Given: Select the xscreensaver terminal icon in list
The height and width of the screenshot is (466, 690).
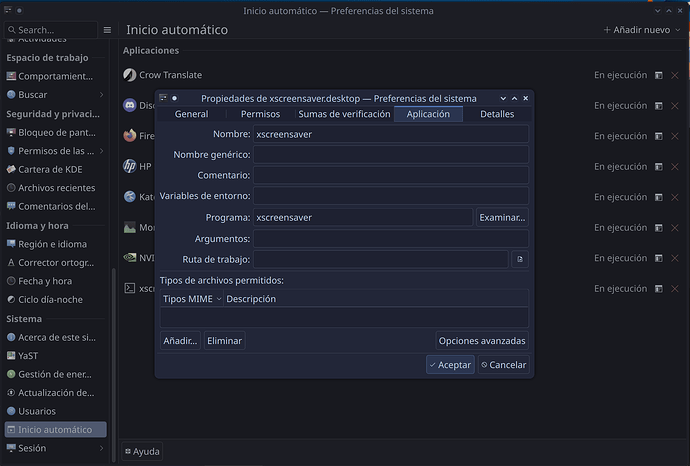Looking at the screenshot, I should pyautogui.click(x=129, y=288).
